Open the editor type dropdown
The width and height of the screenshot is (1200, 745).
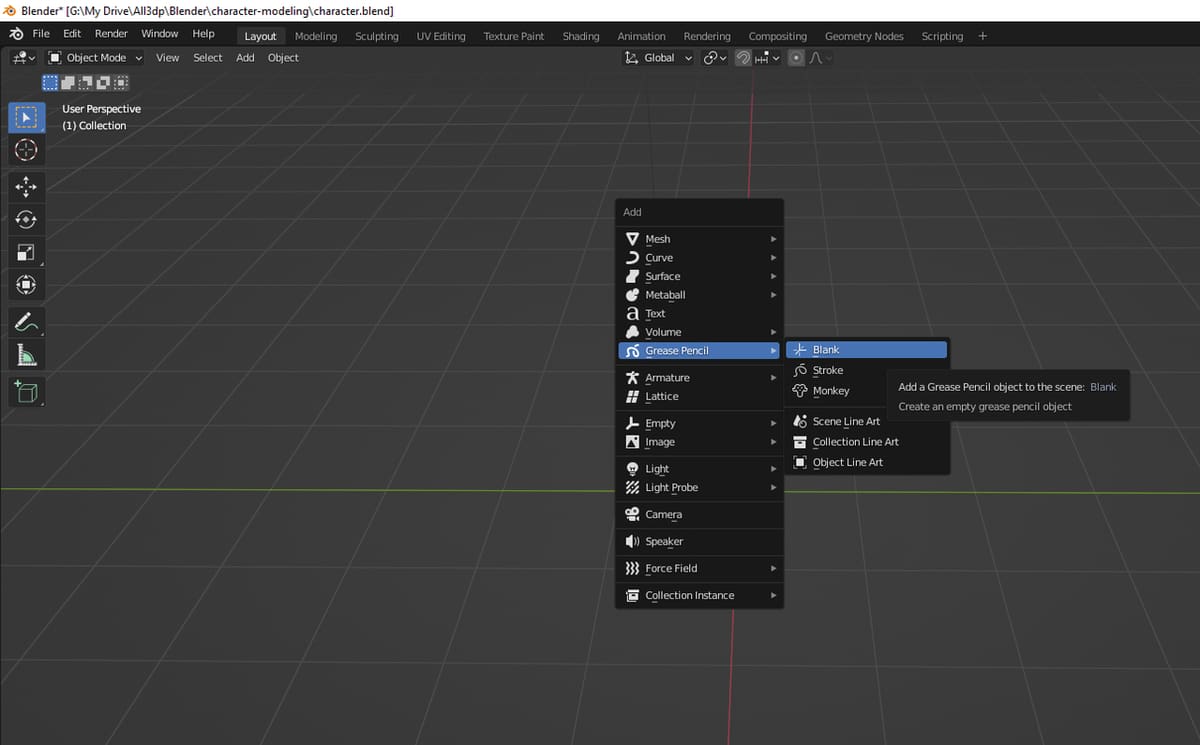coord(24,58)
